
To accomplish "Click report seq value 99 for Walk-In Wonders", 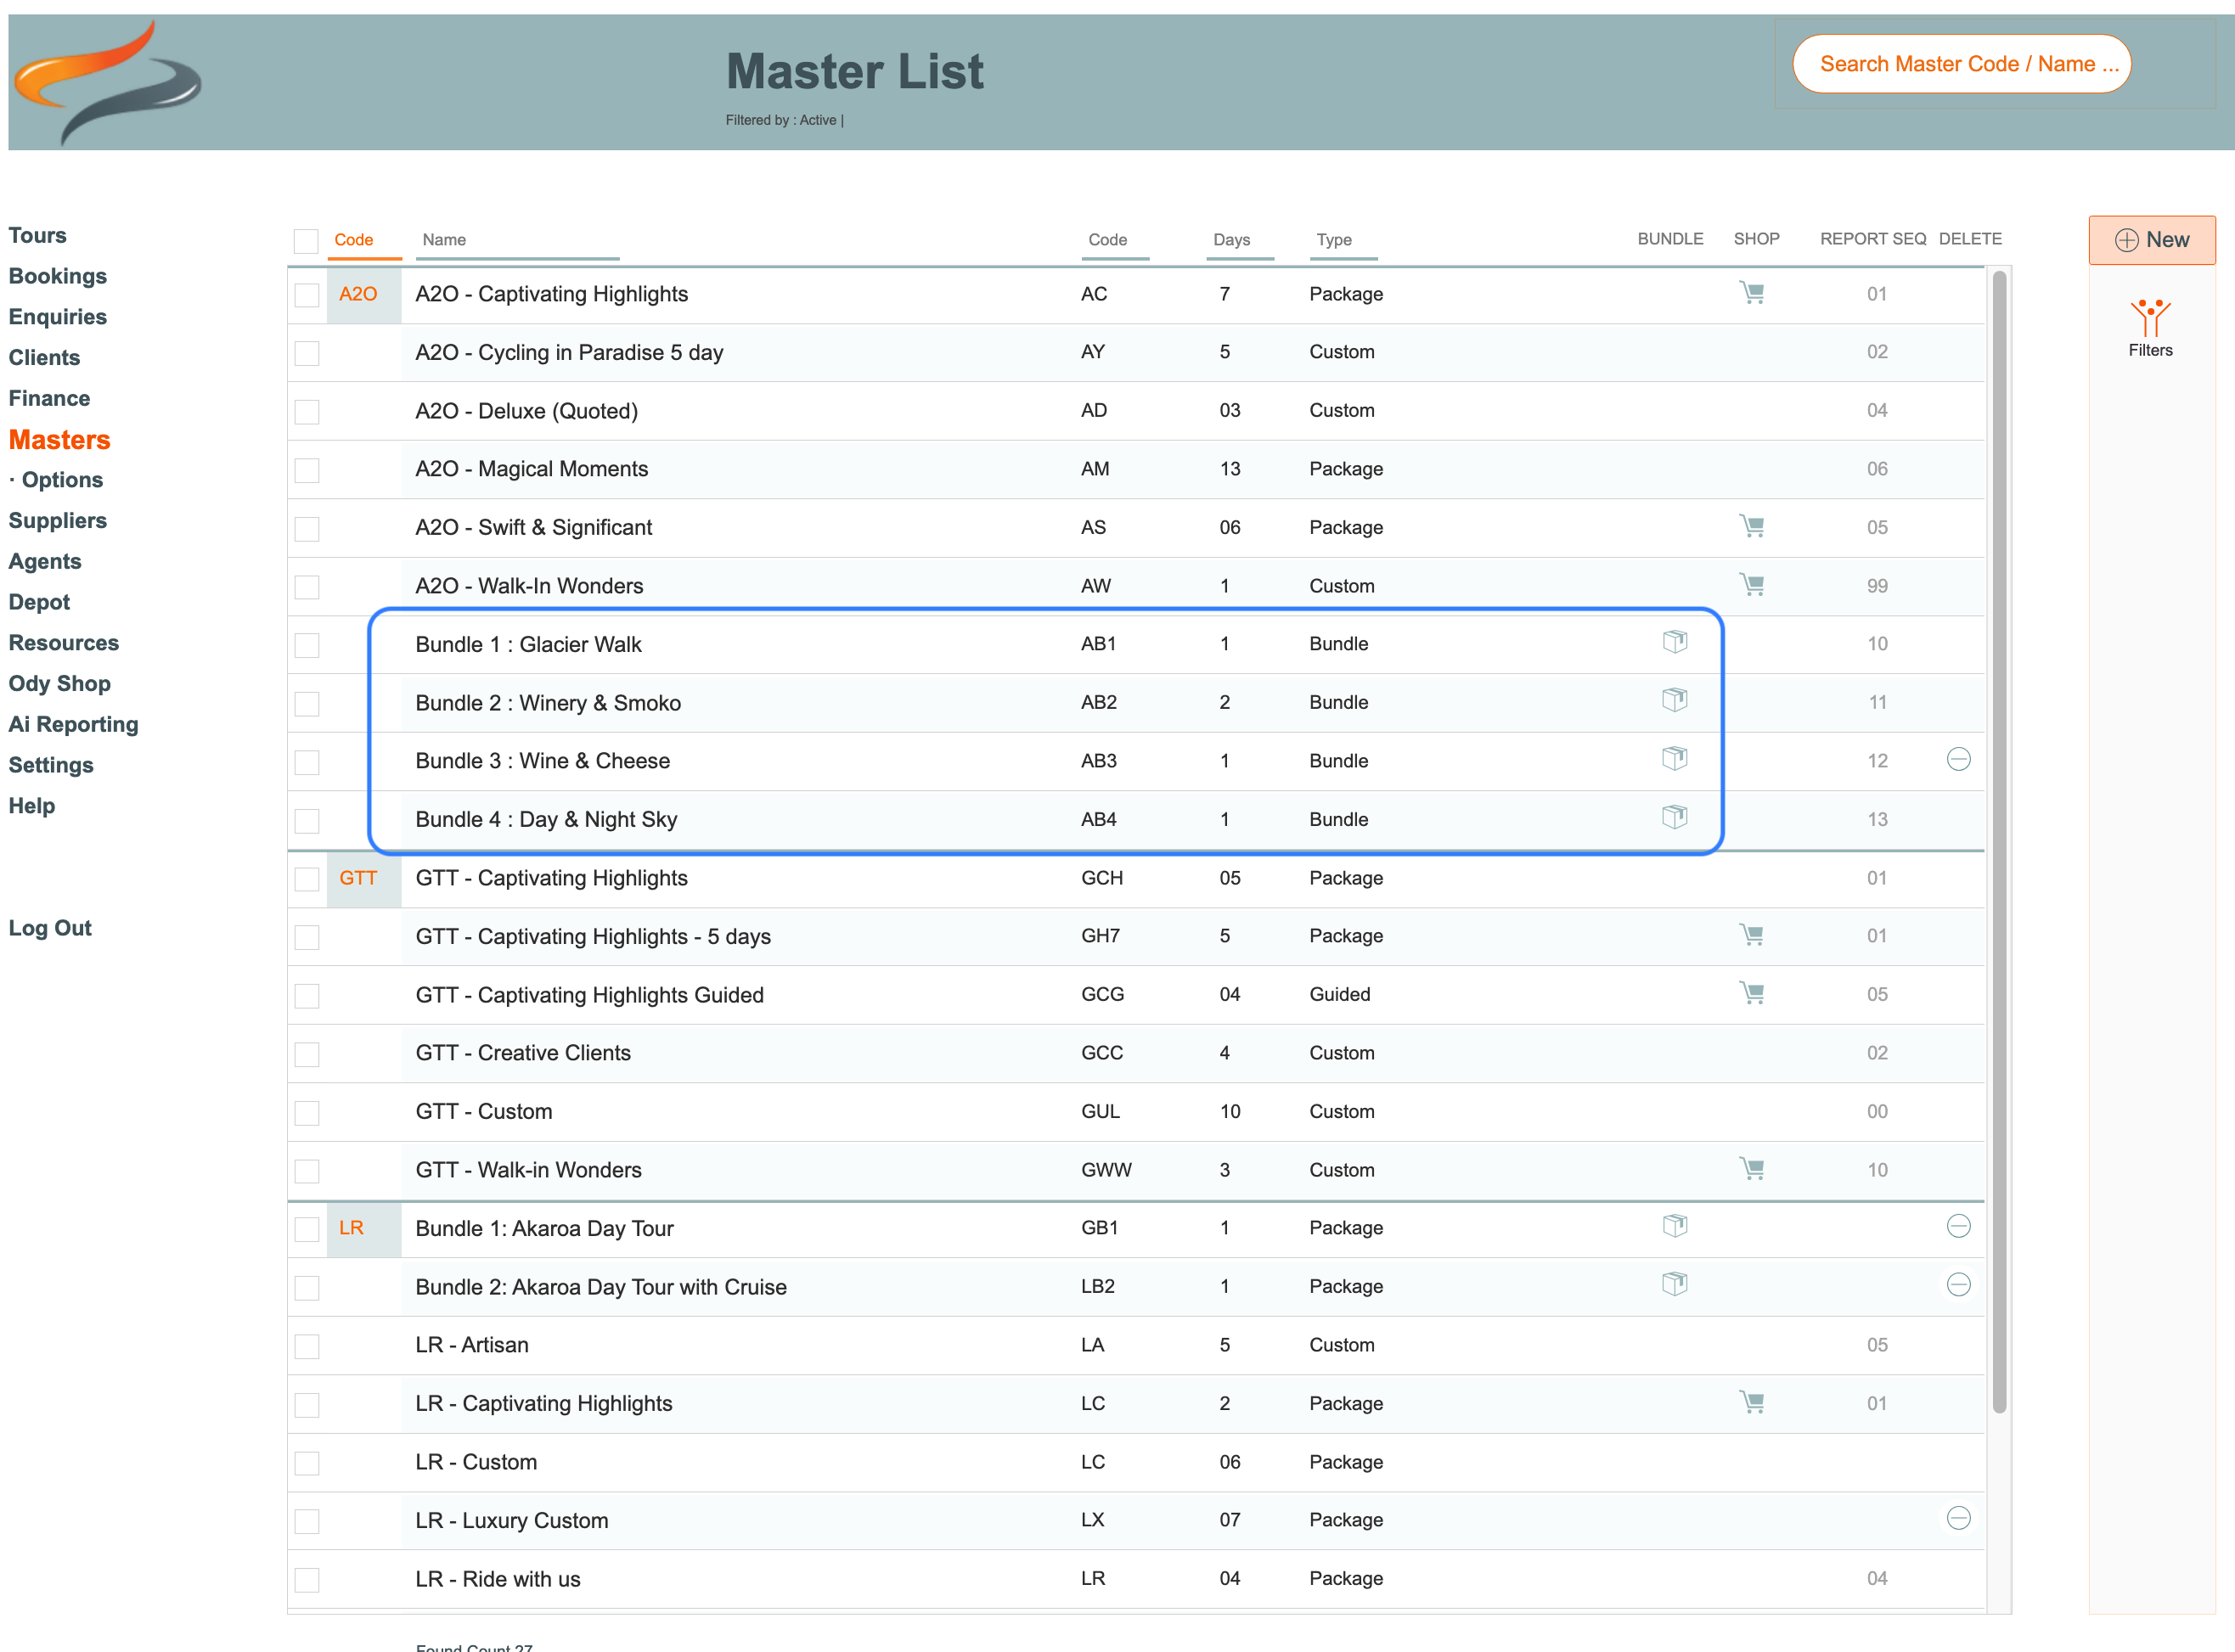I will (1877, 586).
